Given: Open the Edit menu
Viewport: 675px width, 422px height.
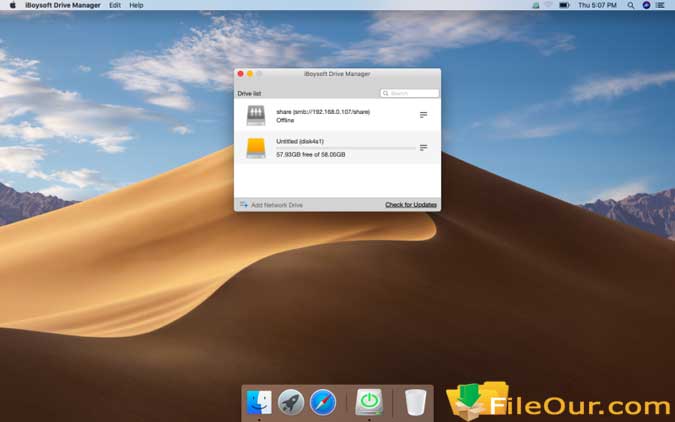Looking at the screenshot, I should [x=115, y=5].
